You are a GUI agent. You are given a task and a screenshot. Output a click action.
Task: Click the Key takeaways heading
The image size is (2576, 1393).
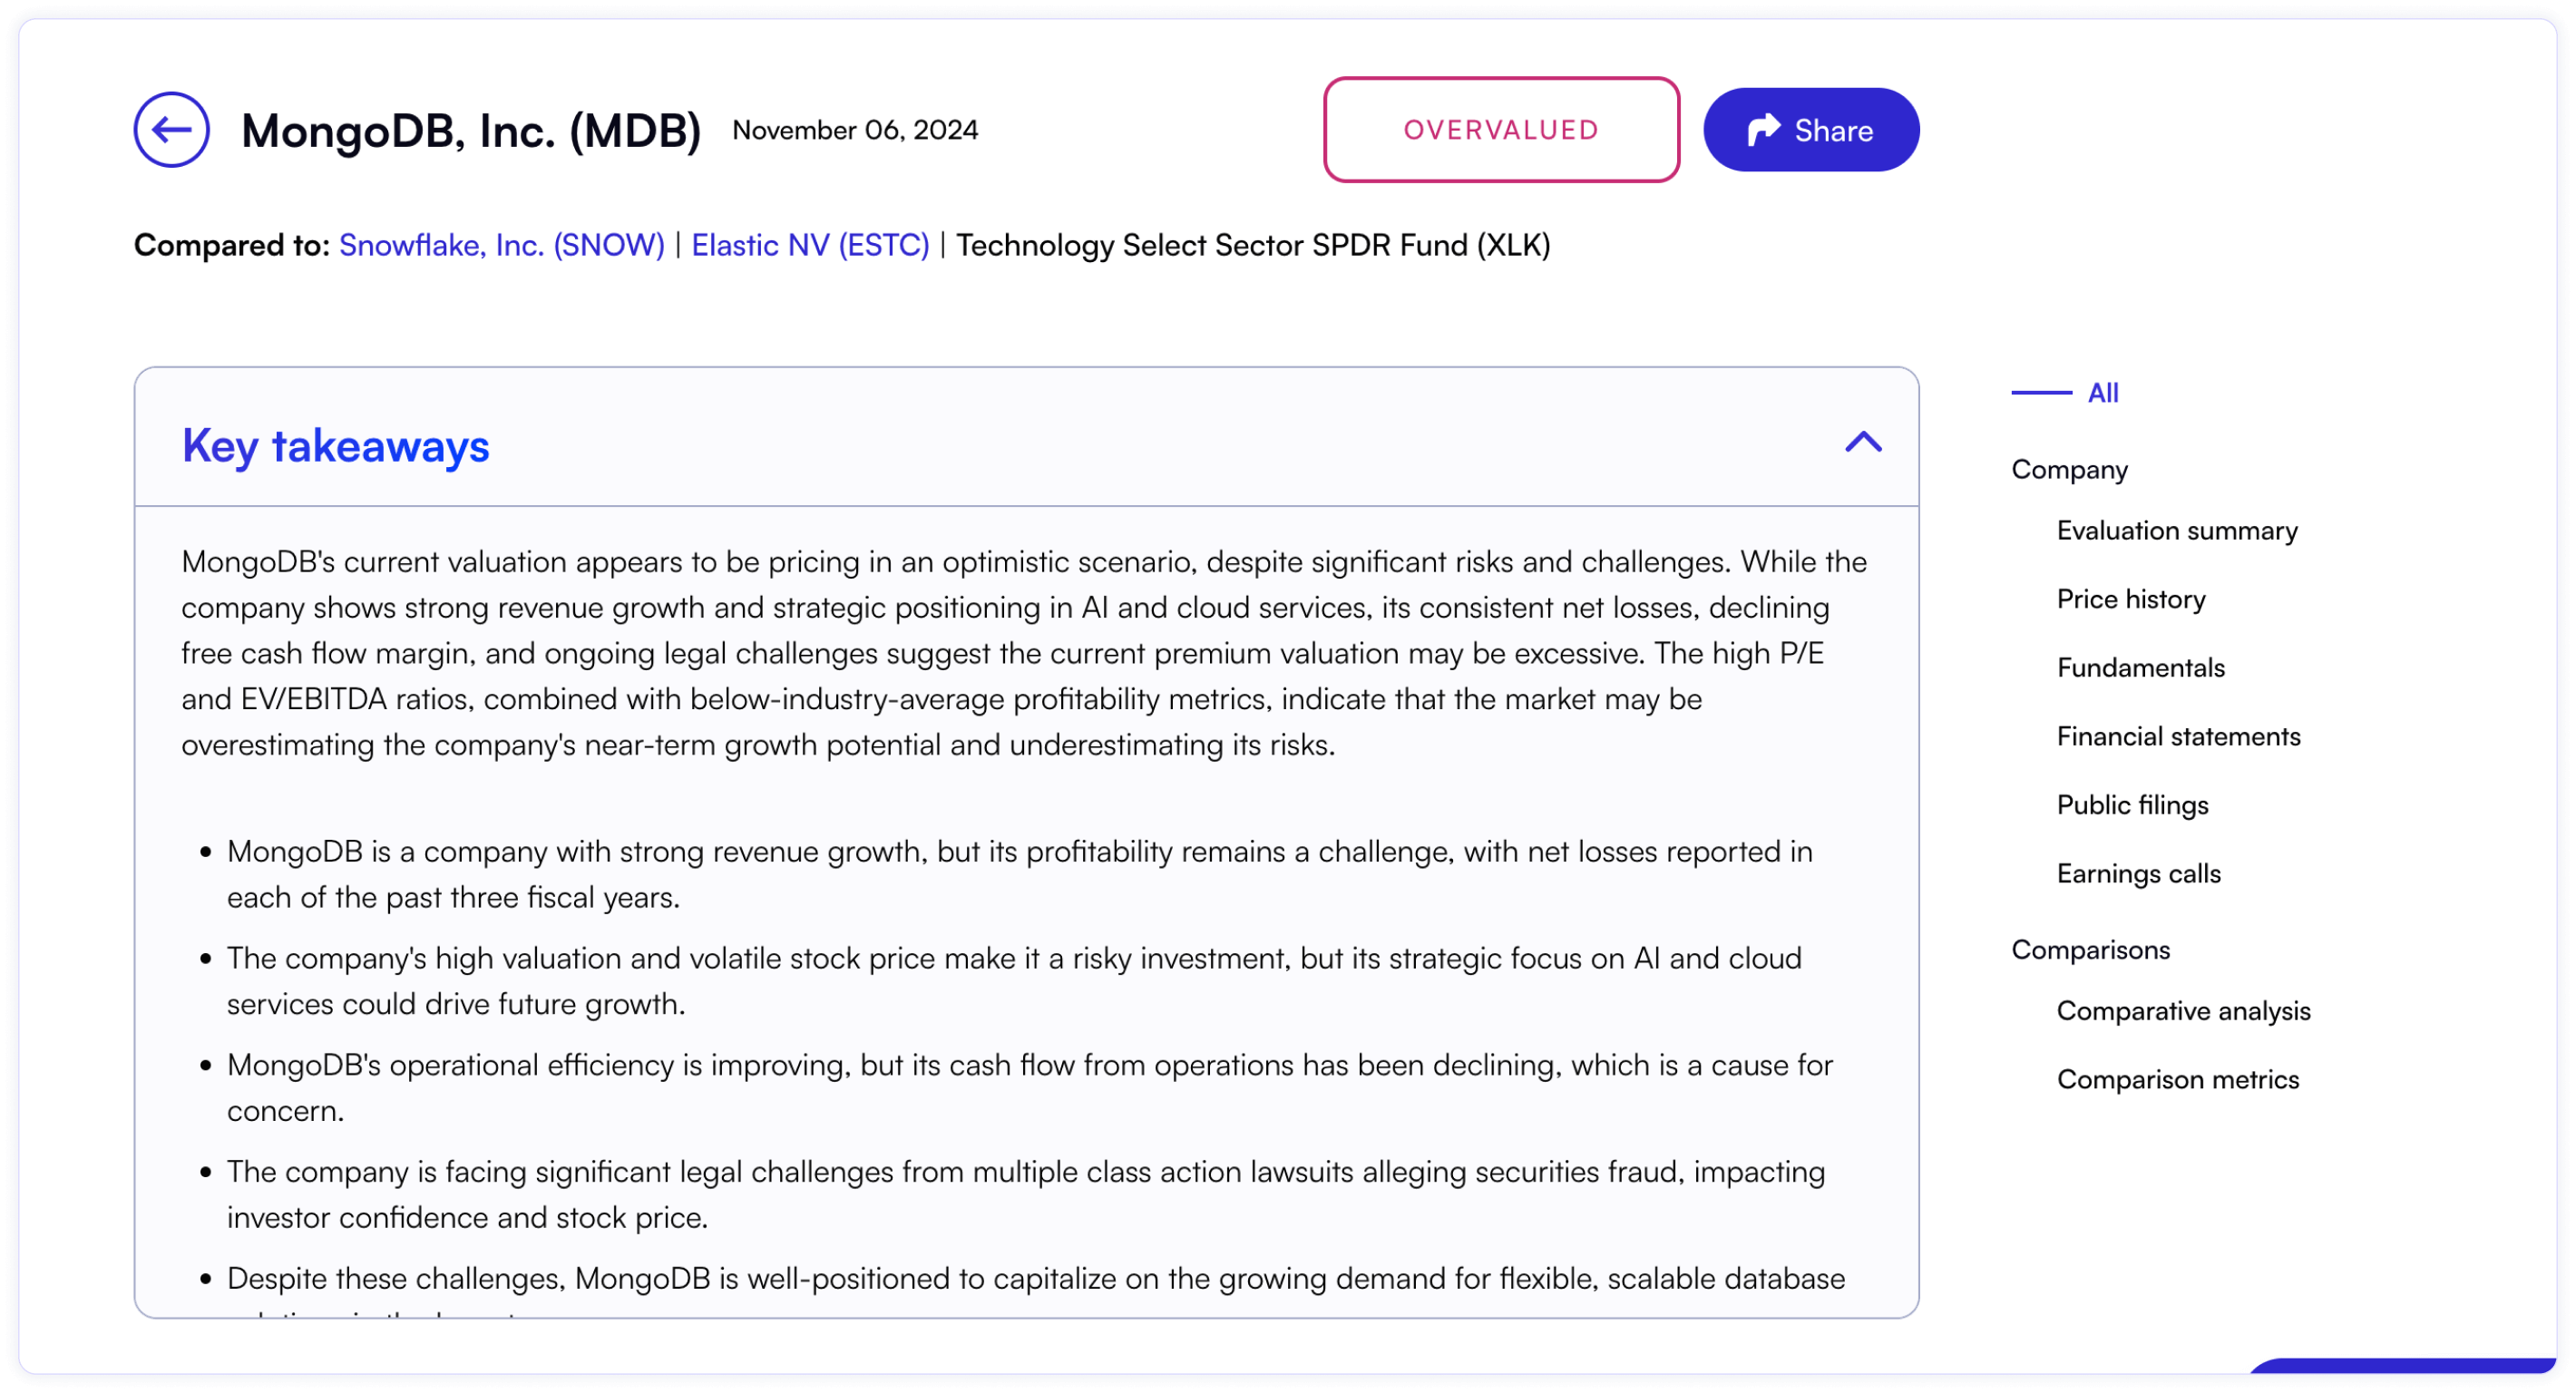pos(335,446)
